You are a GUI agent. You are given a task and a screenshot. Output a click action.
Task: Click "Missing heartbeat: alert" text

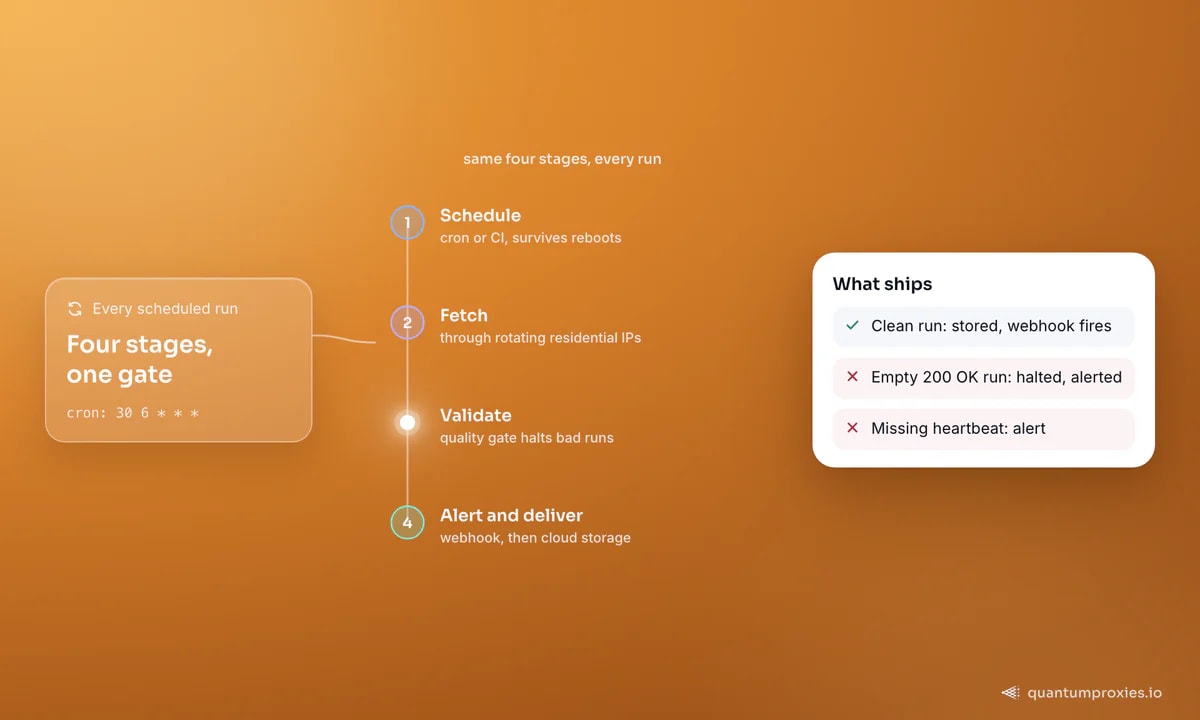958,428
